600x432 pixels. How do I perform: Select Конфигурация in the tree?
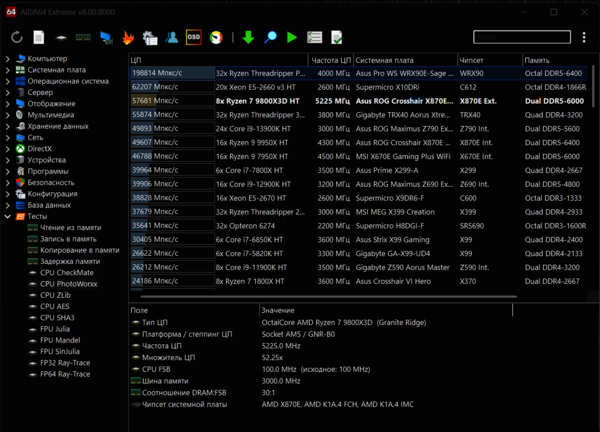[x=52, y=194]
